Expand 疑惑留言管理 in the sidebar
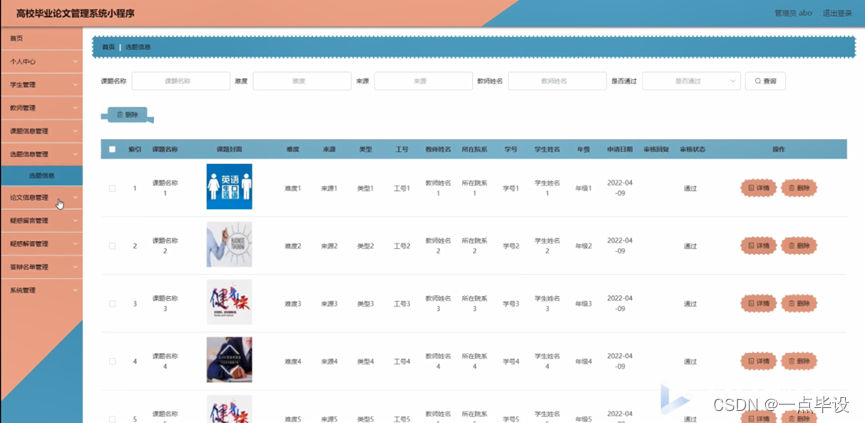 tap(41, 221)
